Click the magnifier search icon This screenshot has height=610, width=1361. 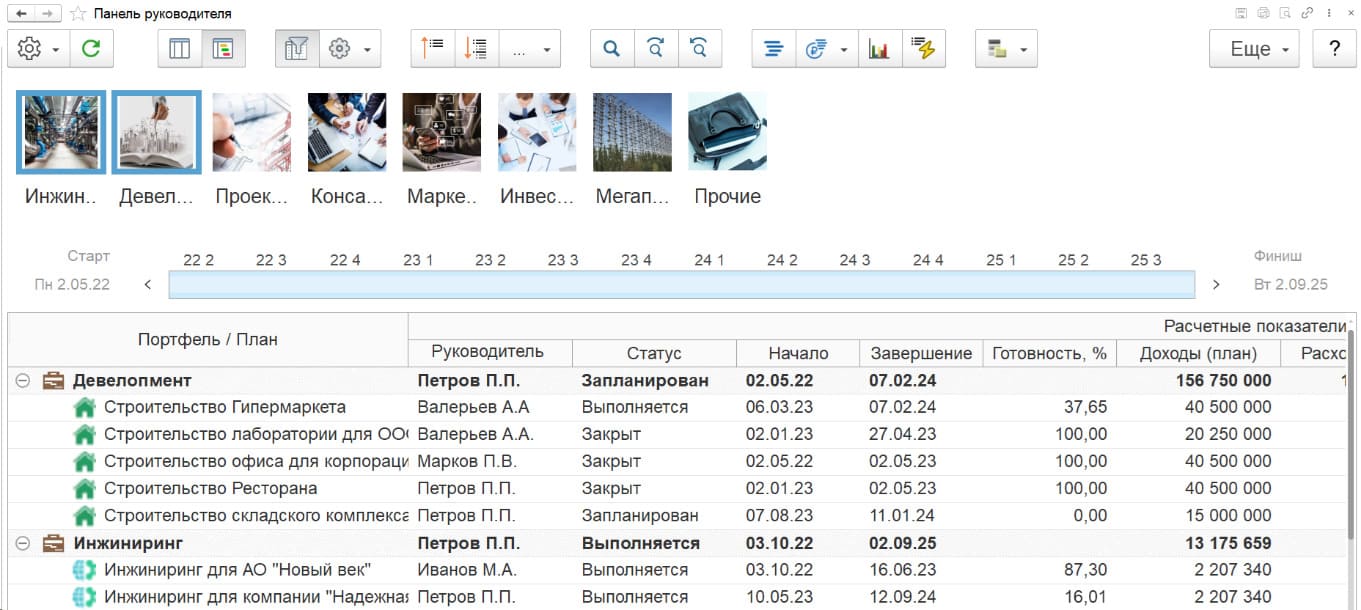click(612, 49)
